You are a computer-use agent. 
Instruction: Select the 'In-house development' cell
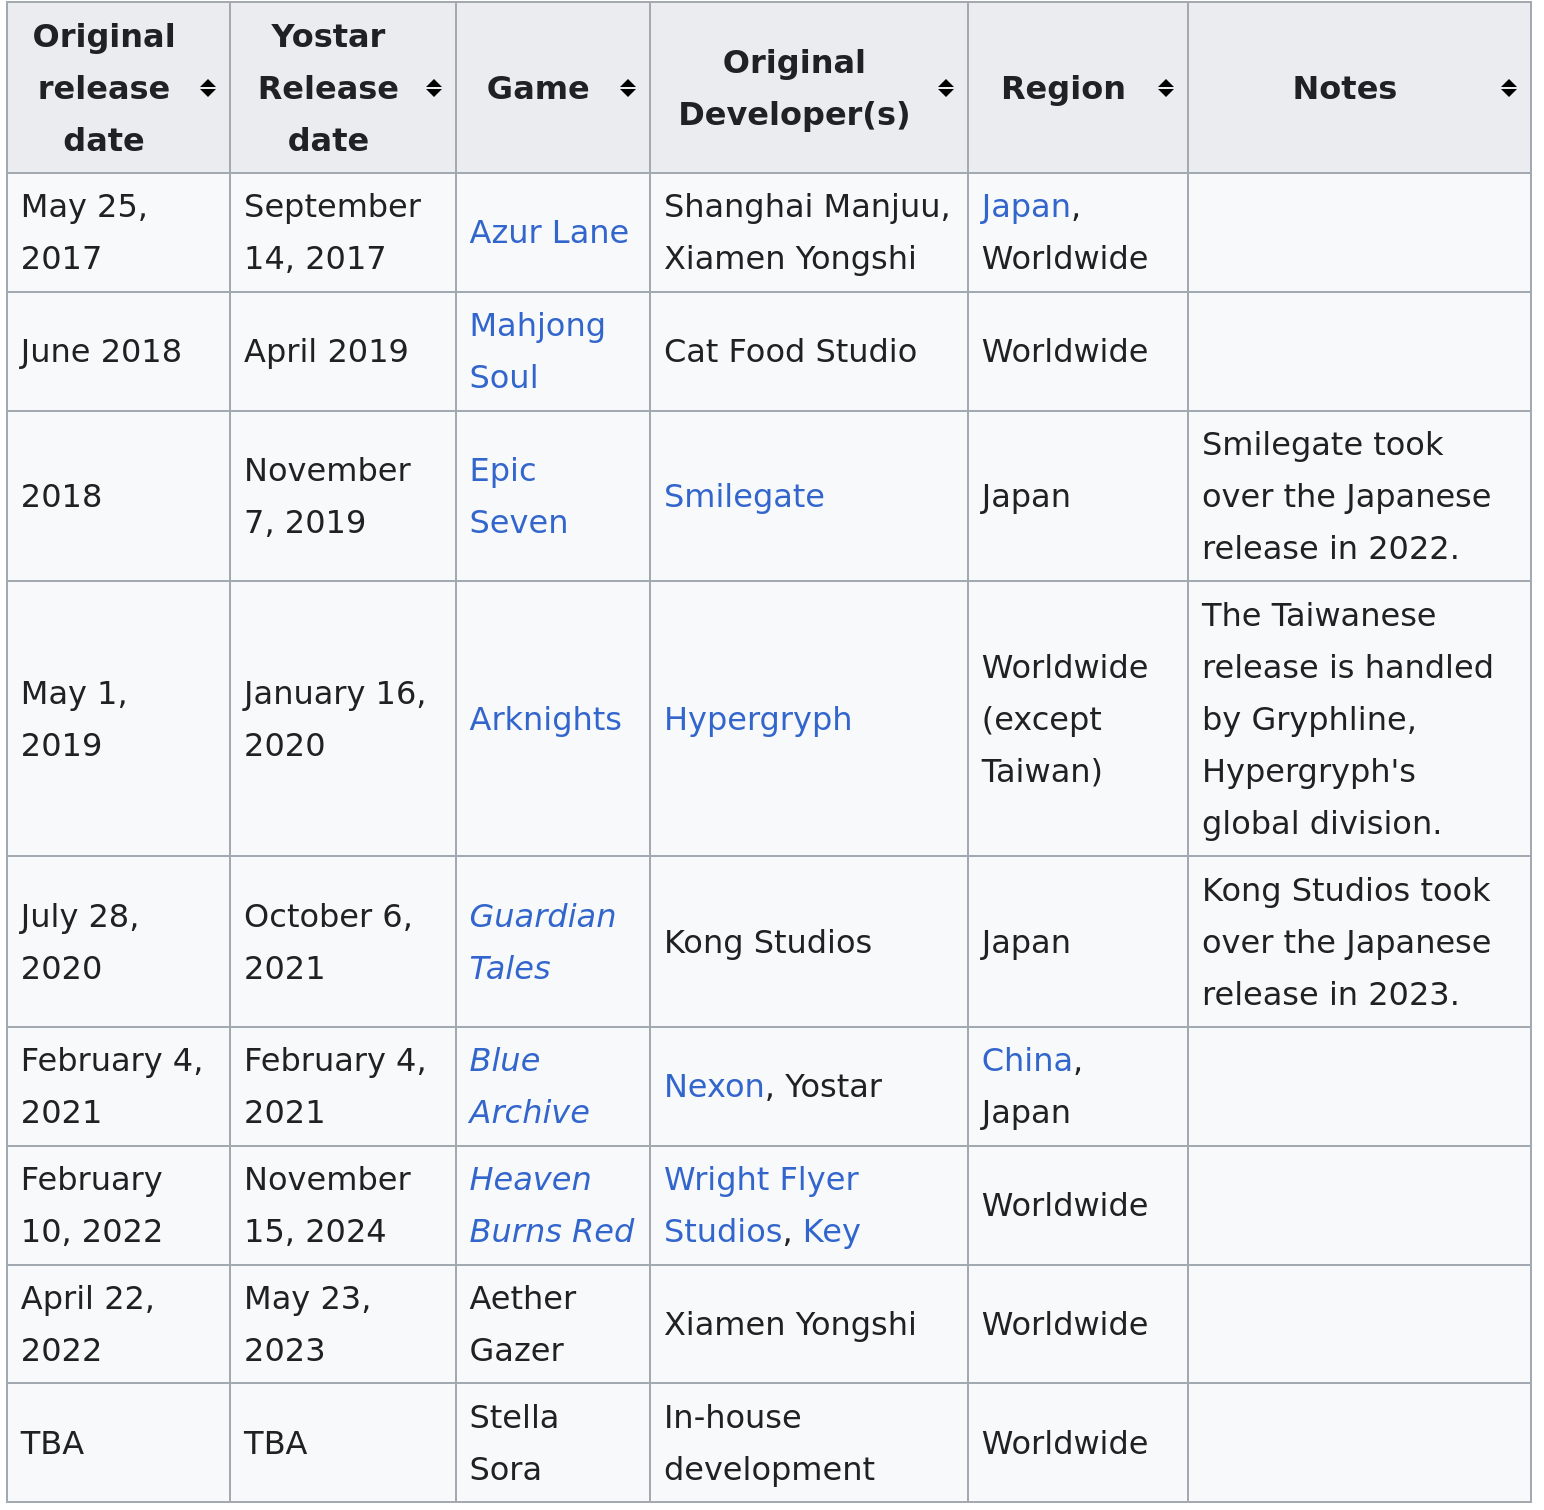(x=809, y=1443)
